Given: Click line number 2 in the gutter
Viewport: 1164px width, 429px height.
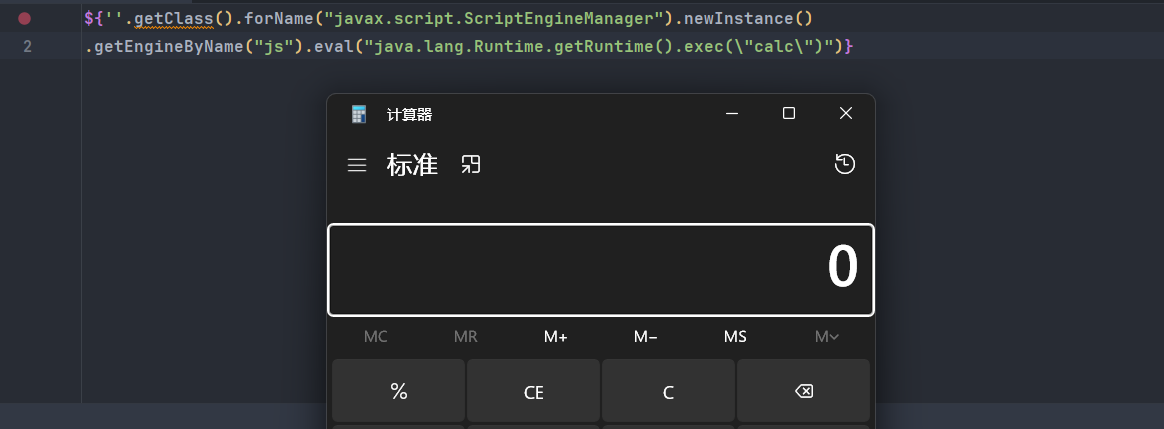Looking at the screenshot, I should coord(27,47).
